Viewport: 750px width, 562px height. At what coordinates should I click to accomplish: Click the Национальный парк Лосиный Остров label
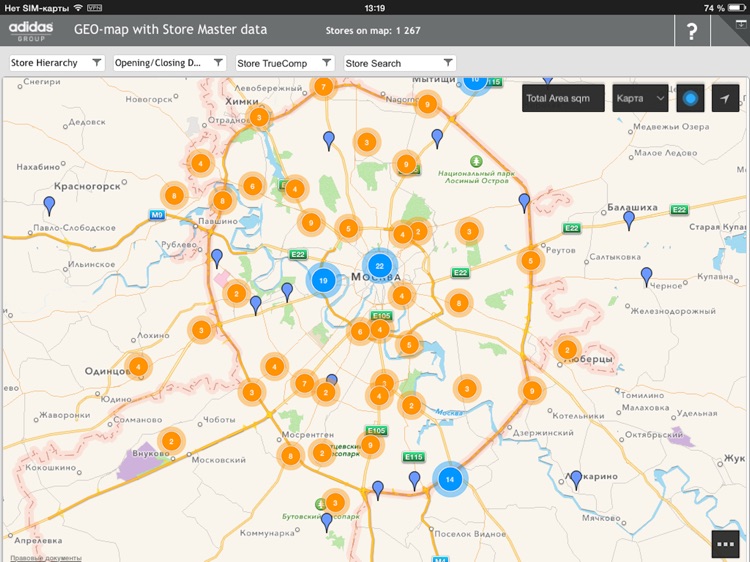tap(476, 177)
